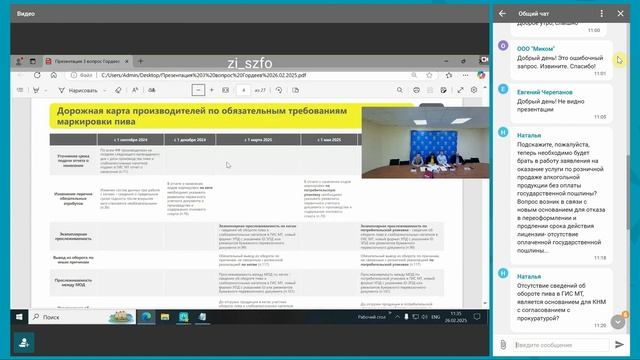This screenshot has width=640, height=360.
Task: Expand the Нарисовать dropdown arrow
Action: pos(105,91)
